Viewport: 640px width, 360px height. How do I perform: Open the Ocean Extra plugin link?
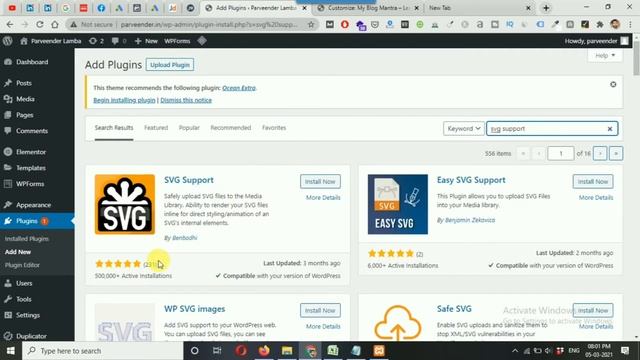(x=239, y=88)
